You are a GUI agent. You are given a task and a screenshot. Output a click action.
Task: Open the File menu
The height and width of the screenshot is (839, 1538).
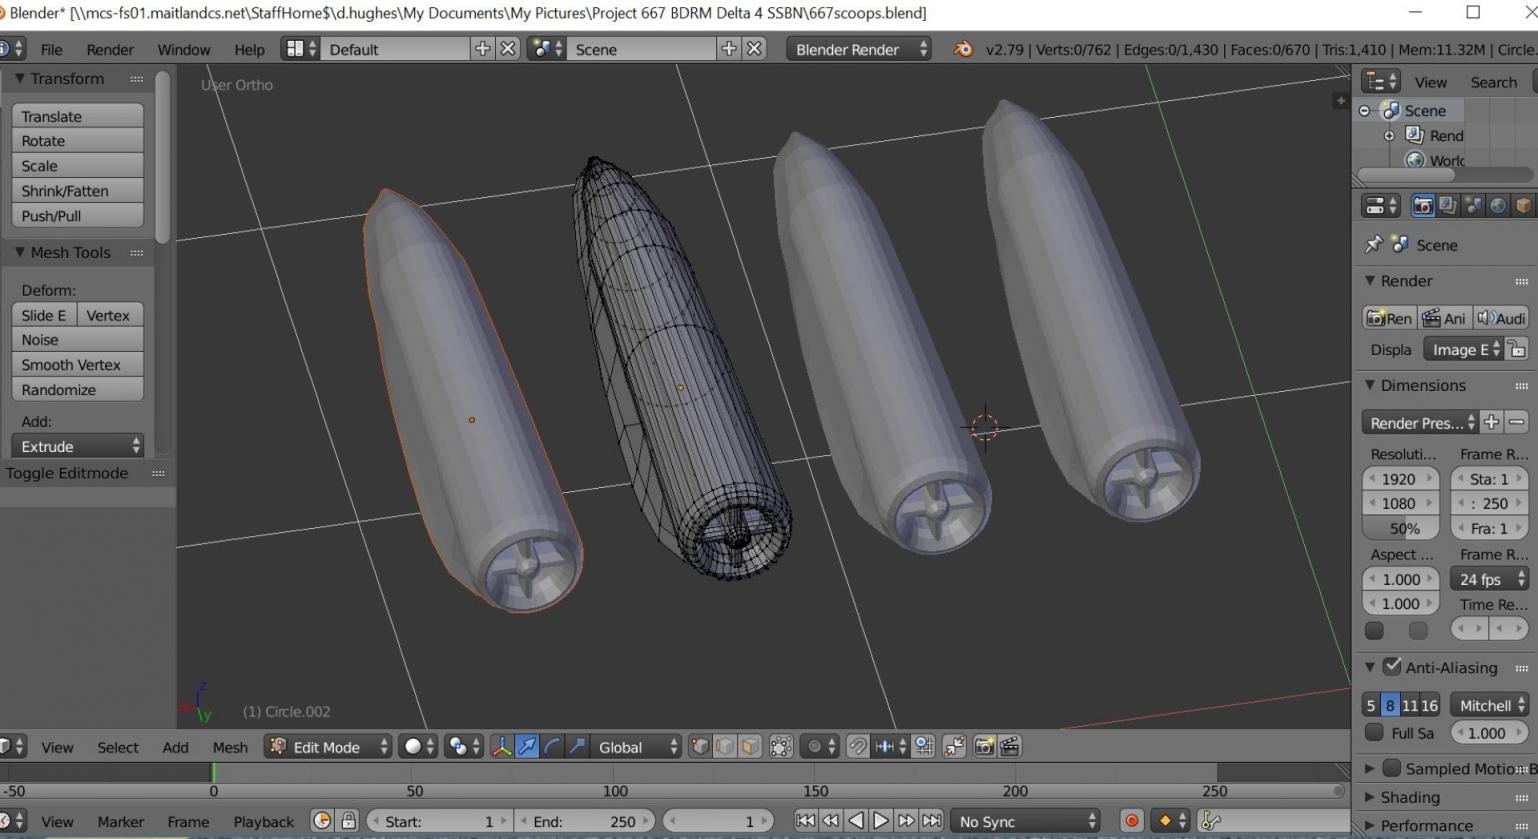51,49
